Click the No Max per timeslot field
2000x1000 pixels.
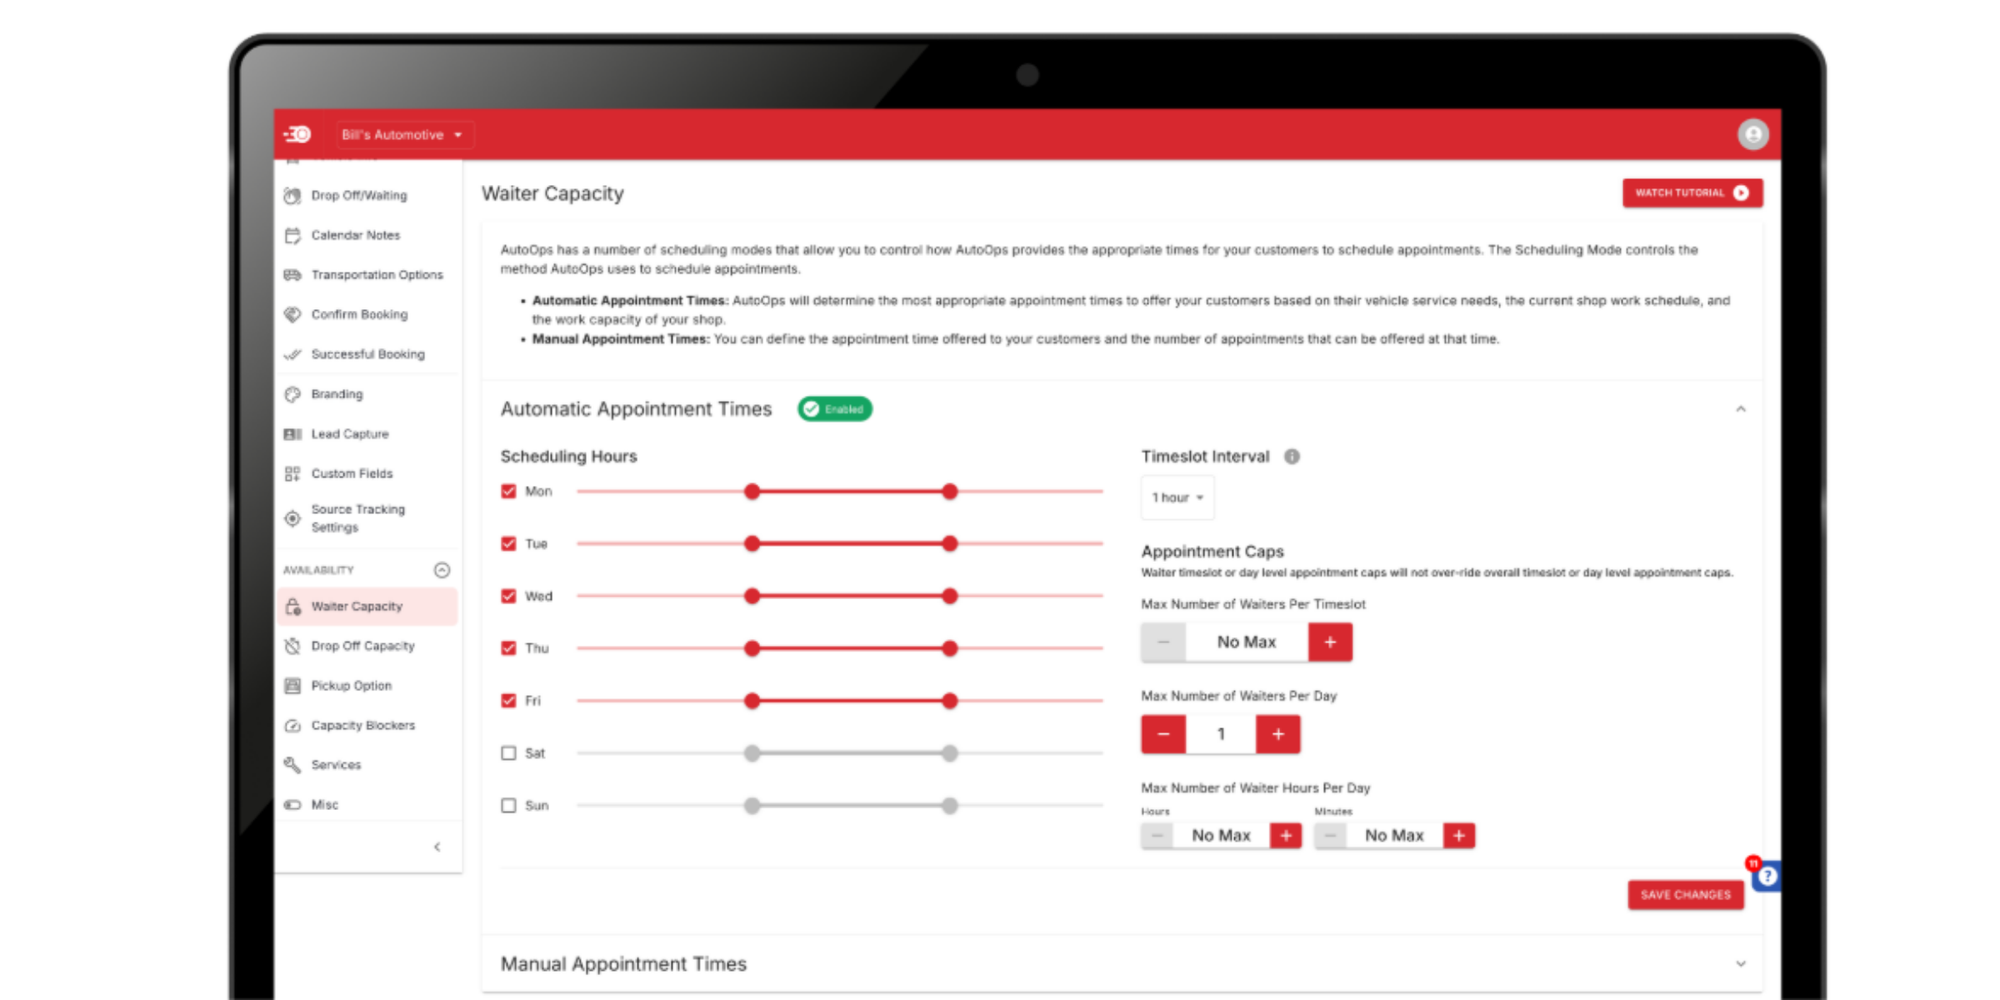pos(1247,642)
